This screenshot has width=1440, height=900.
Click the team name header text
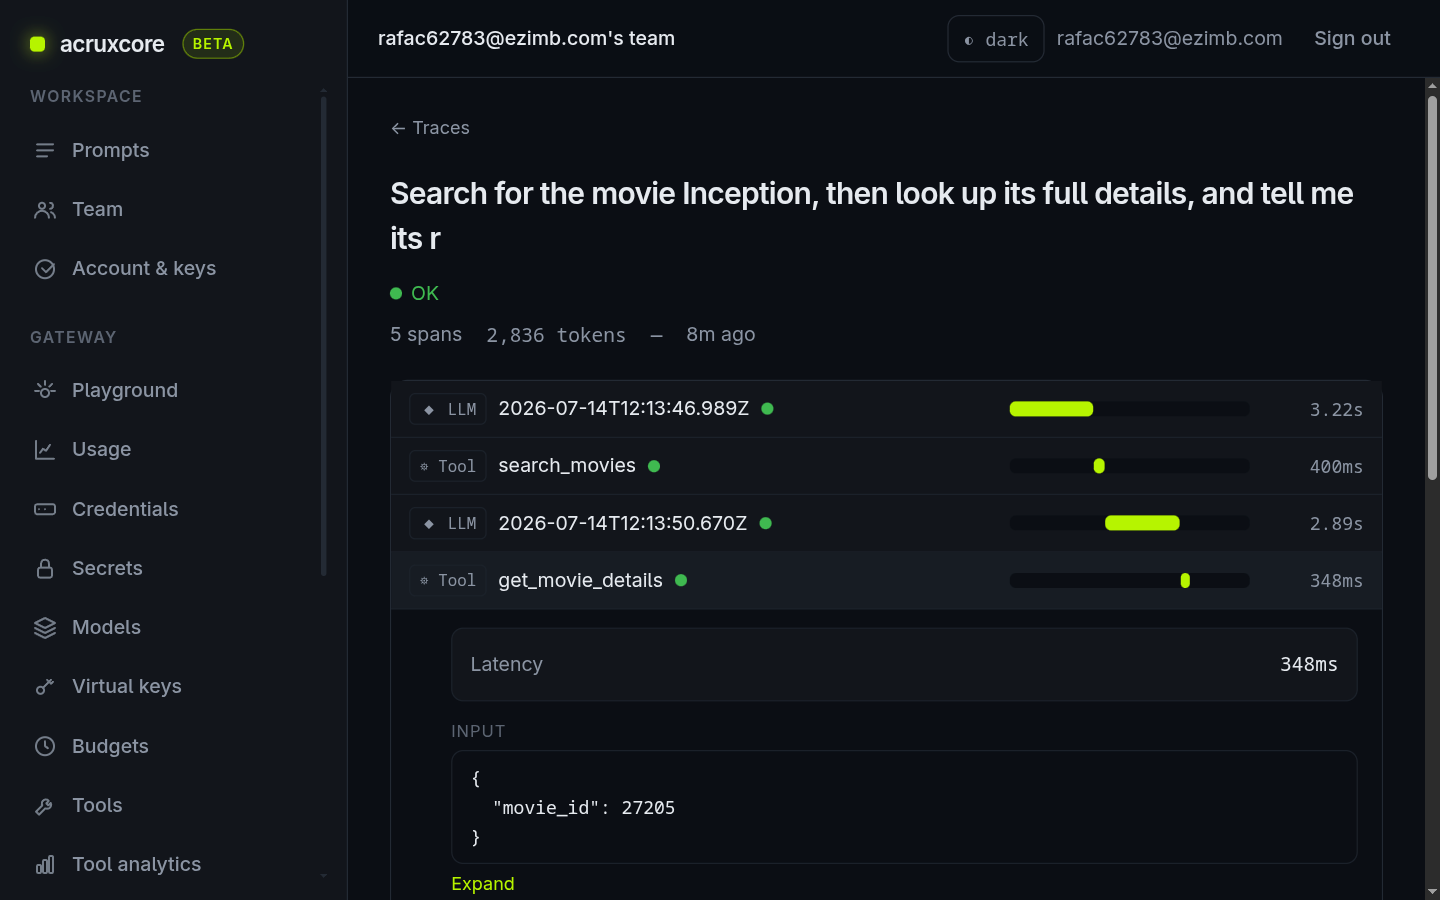click(x=526, y=38)
